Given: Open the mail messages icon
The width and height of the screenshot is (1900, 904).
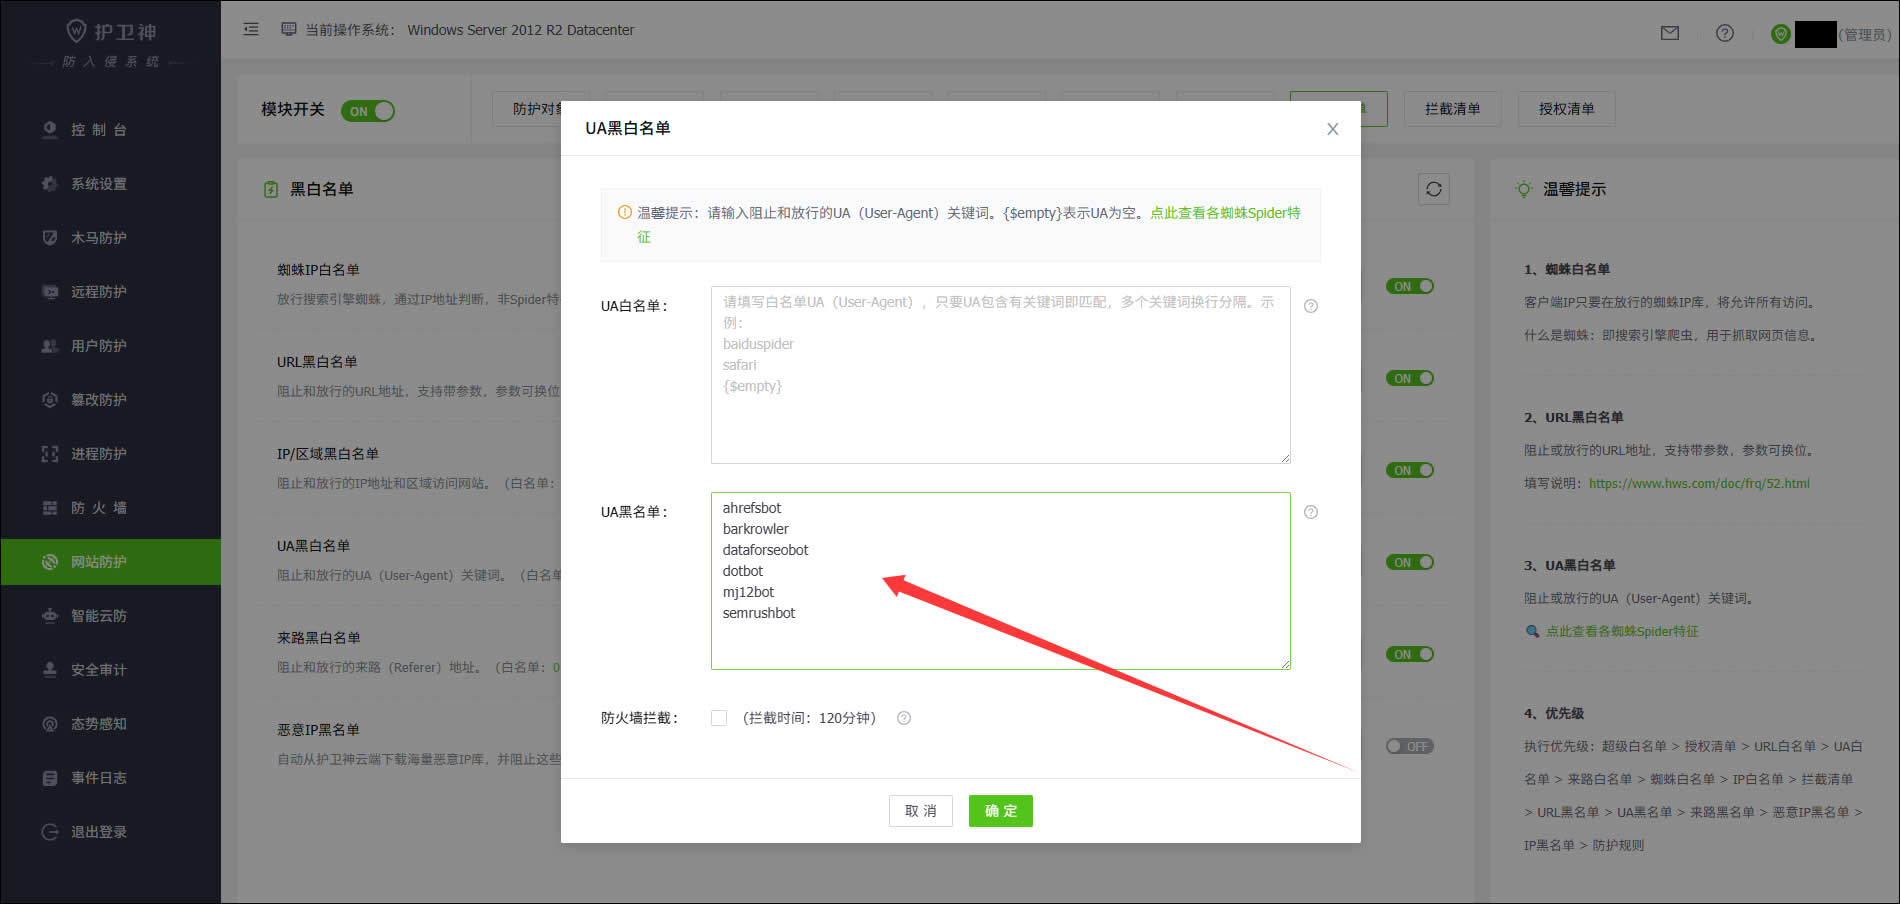Looking at the screenshot, I should click(x=1669, y=33).
